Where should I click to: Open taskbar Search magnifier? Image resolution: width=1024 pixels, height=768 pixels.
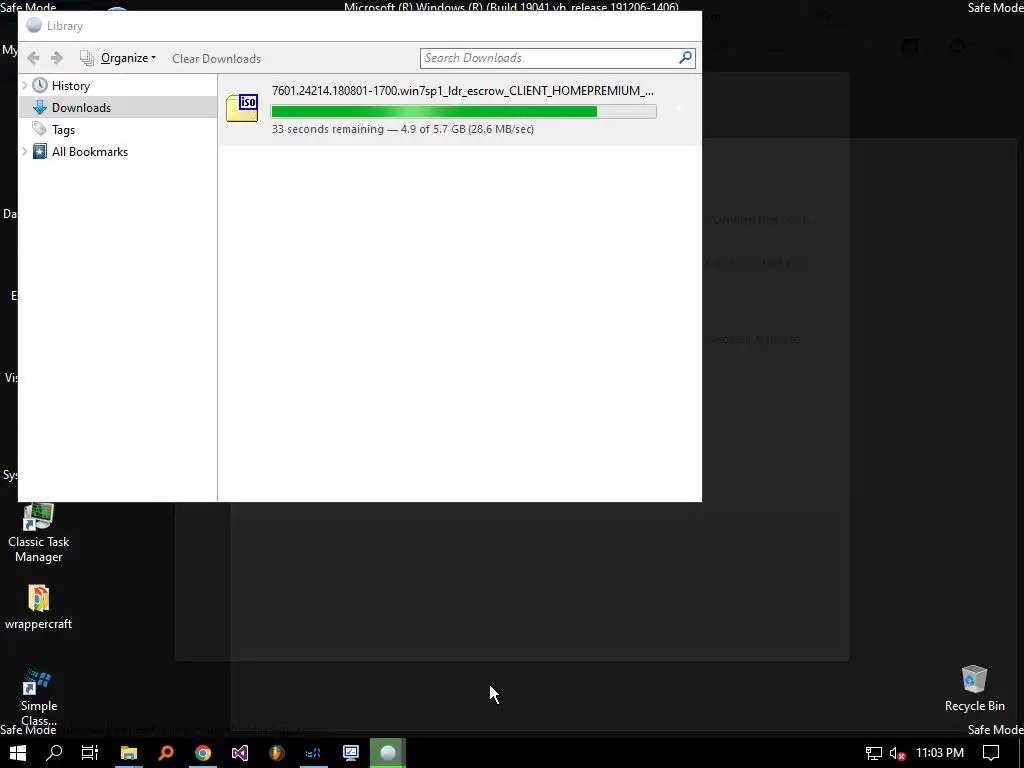54,753
